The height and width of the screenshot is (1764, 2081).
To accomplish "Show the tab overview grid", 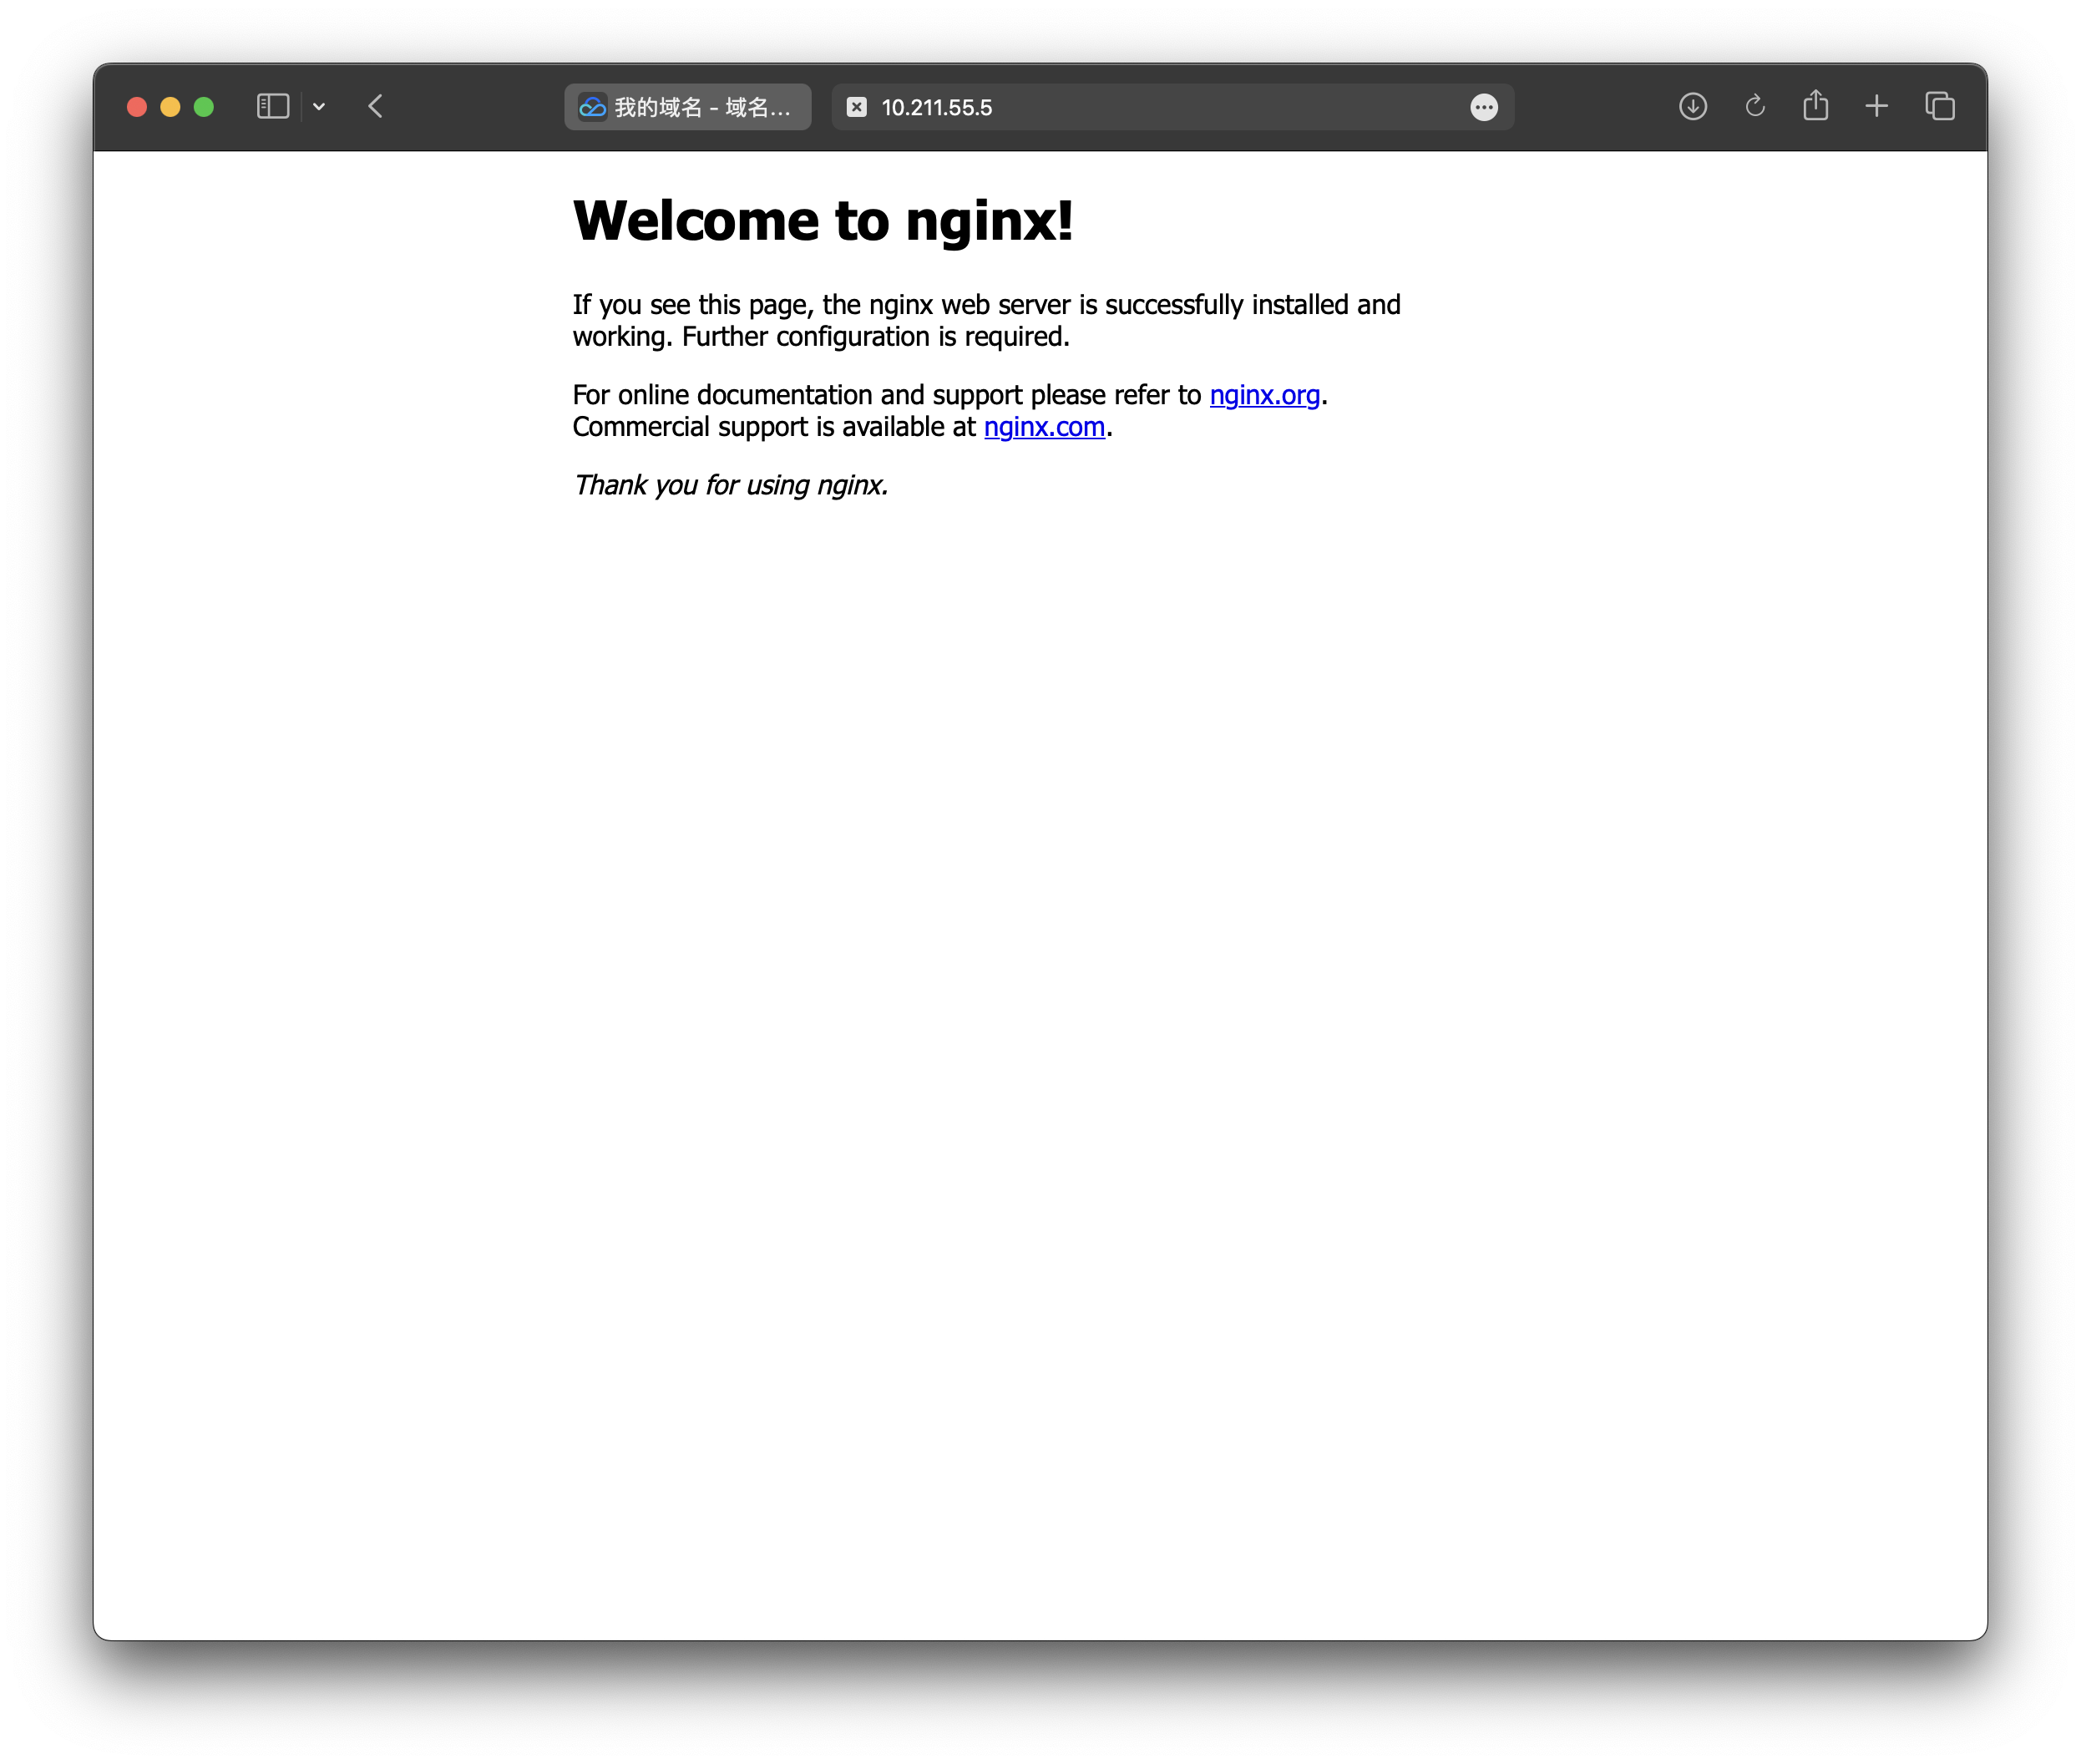I will [x=1940, y=106].
